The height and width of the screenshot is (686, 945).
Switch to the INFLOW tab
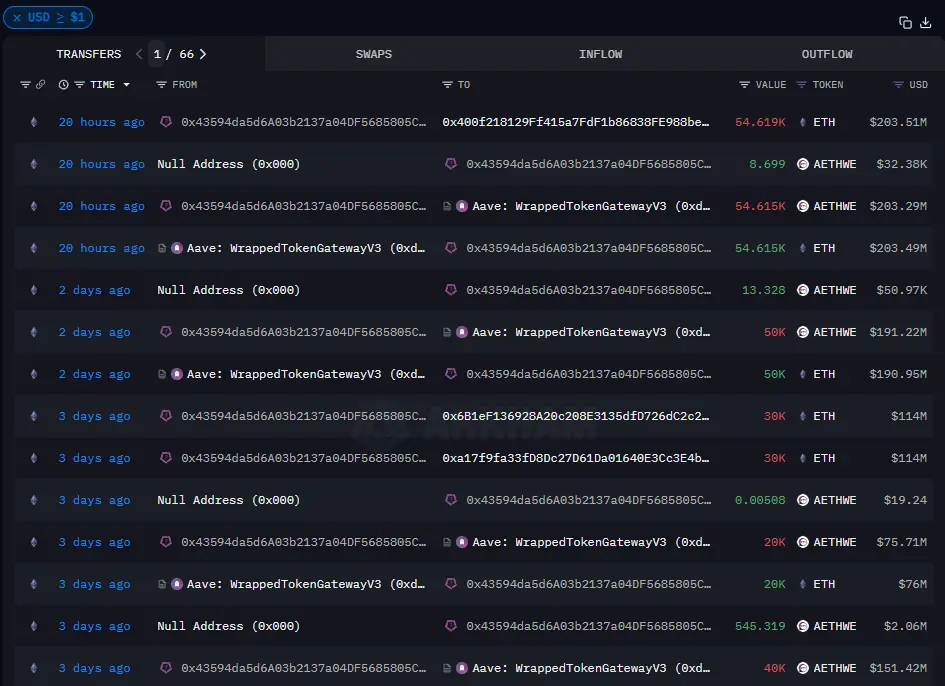(600, 54)
